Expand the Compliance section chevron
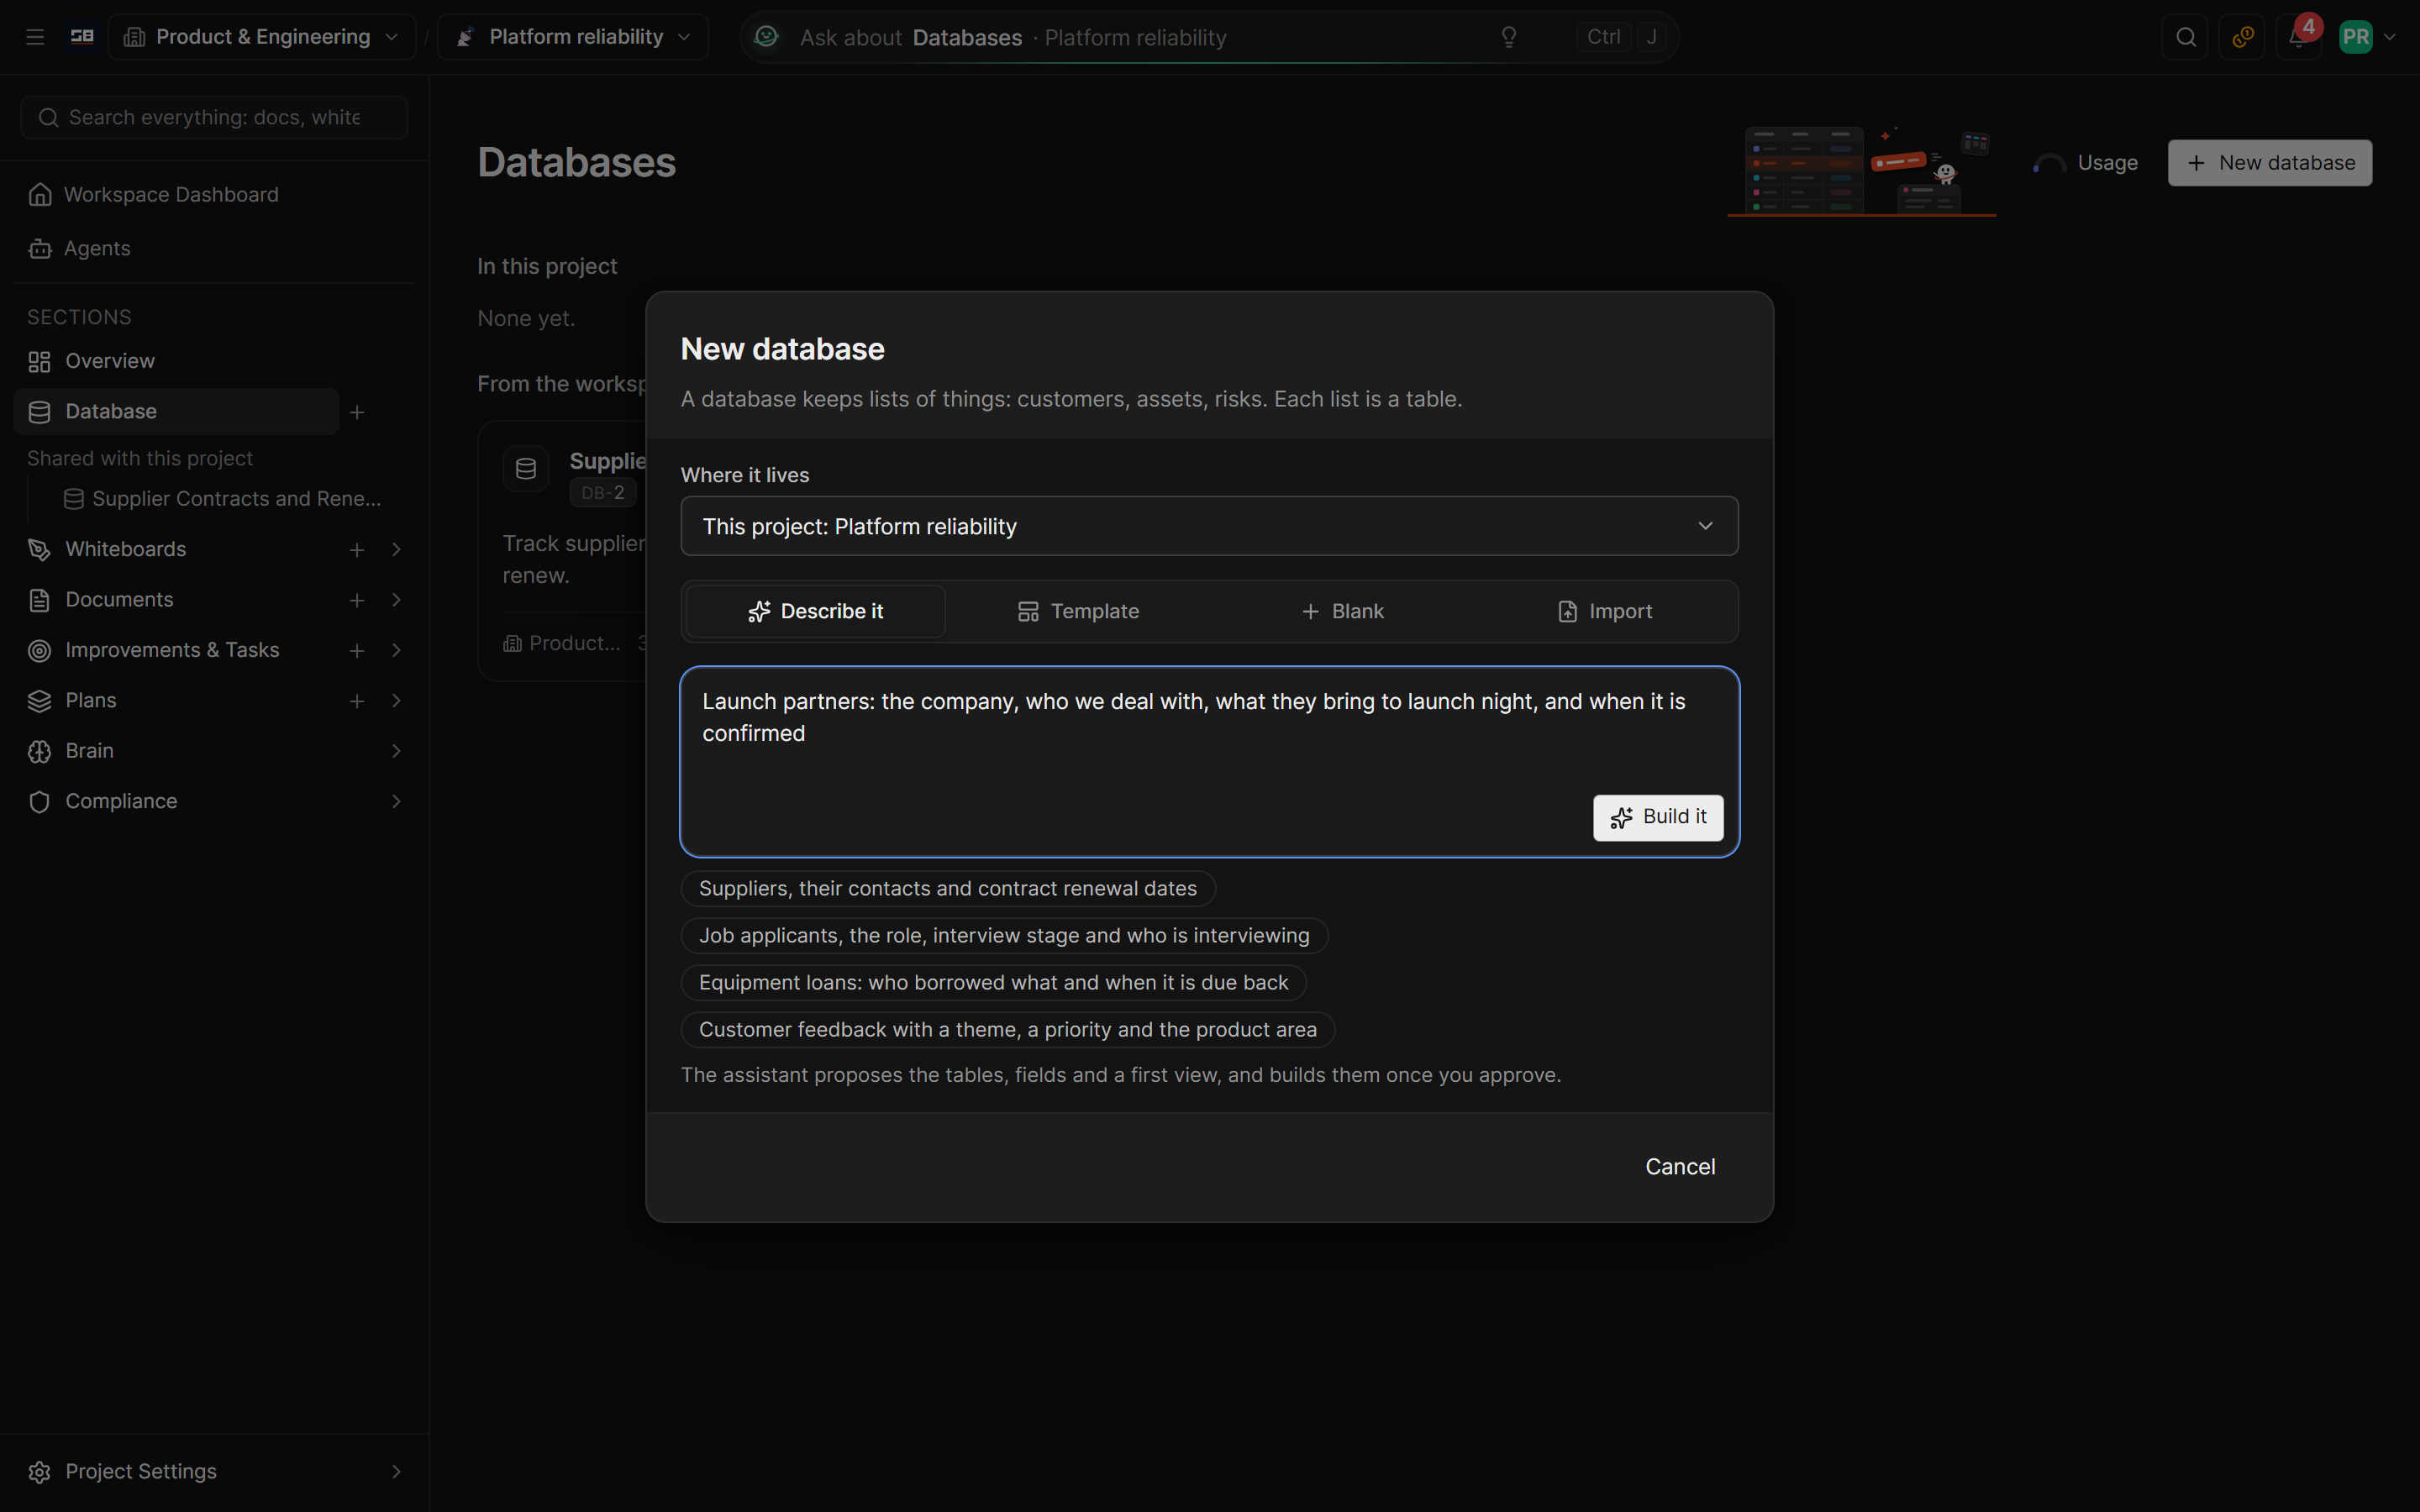 397,802
